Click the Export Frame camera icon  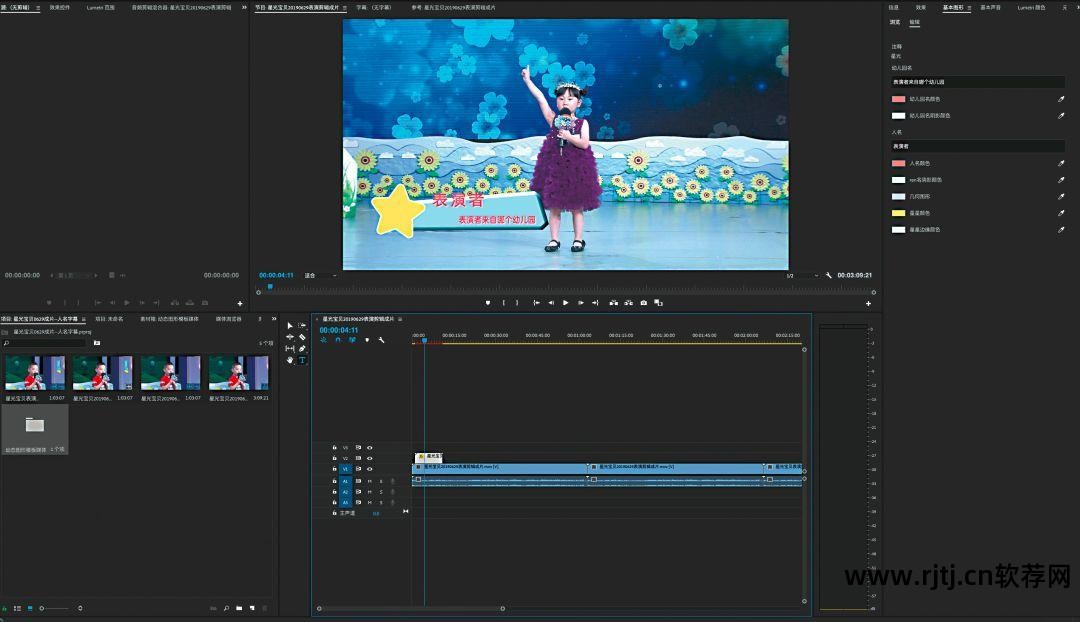[643, 302]
